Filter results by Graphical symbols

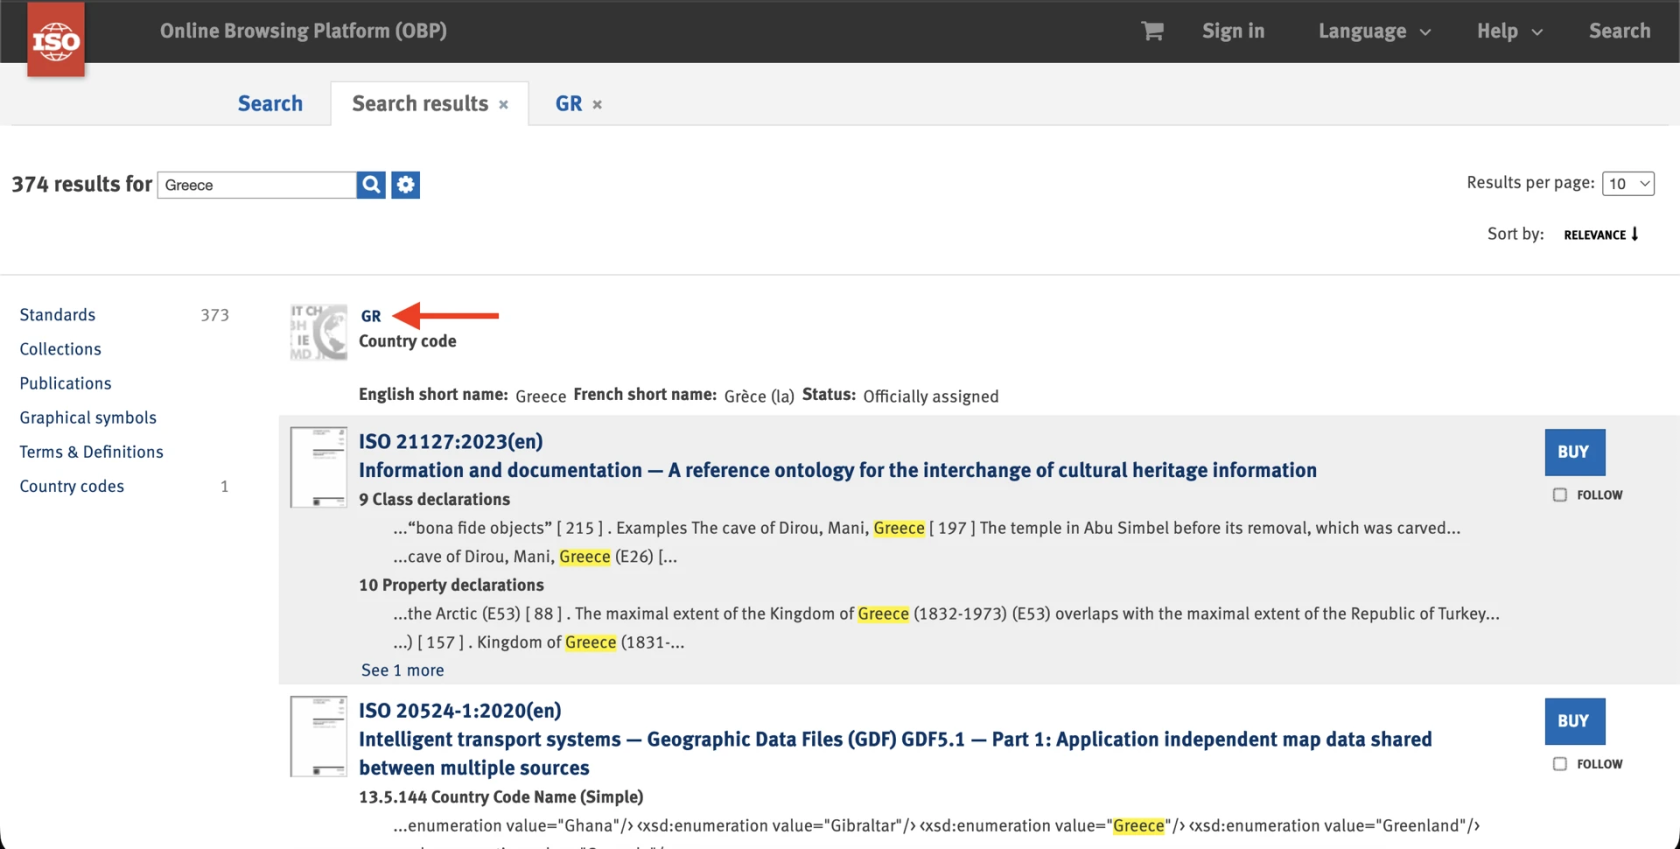[88, 418]
